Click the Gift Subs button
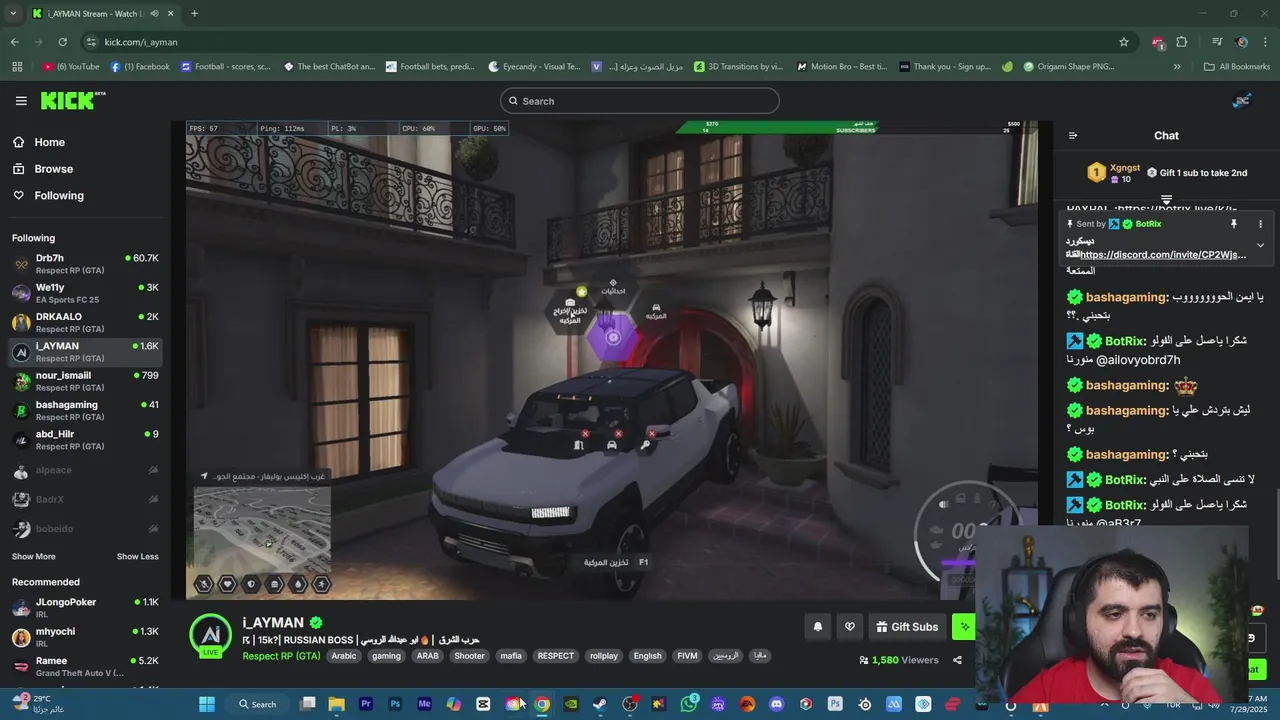Screen dimensions: 1280x720 coord(907,627)
